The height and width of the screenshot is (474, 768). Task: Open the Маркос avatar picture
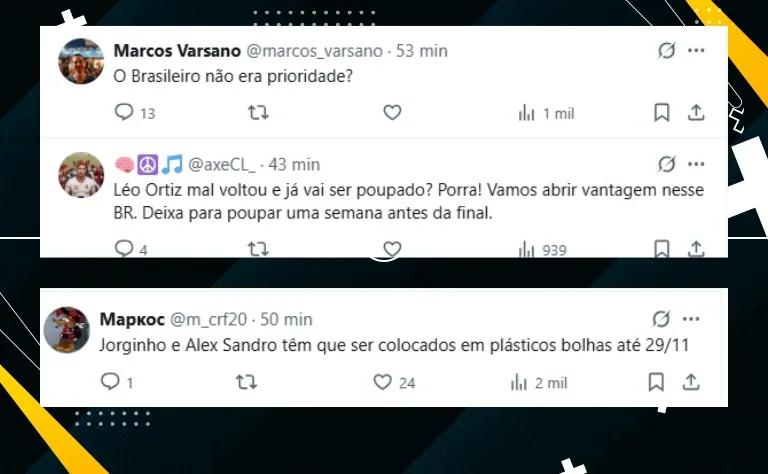click(67, 330)
